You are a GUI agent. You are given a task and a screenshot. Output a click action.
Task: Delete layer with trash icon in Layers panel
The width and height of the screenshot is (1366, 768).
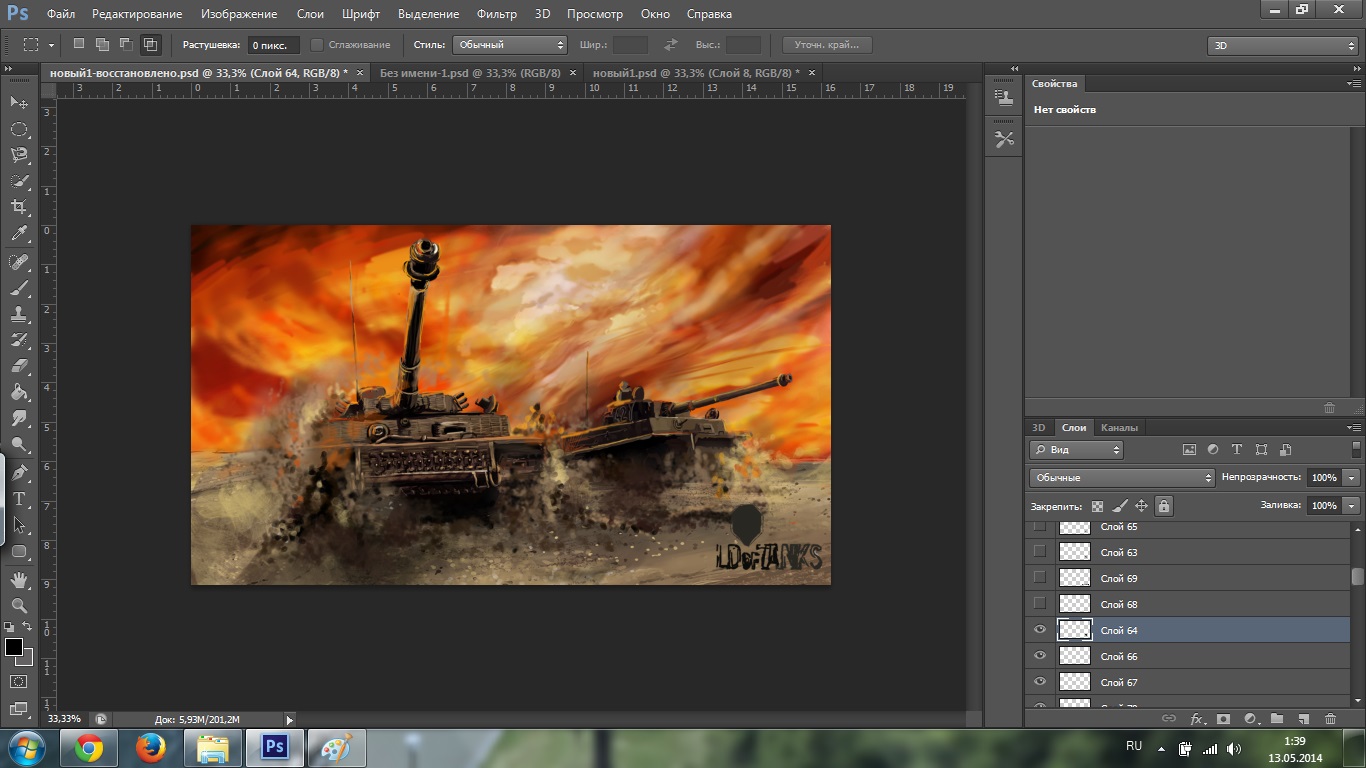tap(1330, 718)
